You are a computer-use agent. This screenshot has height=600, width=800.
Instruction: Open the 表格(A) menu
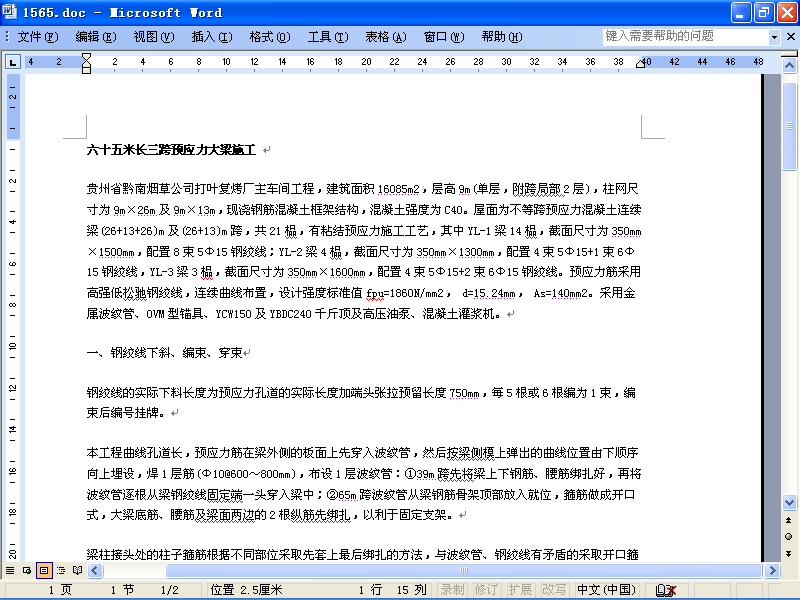(386, 37)
